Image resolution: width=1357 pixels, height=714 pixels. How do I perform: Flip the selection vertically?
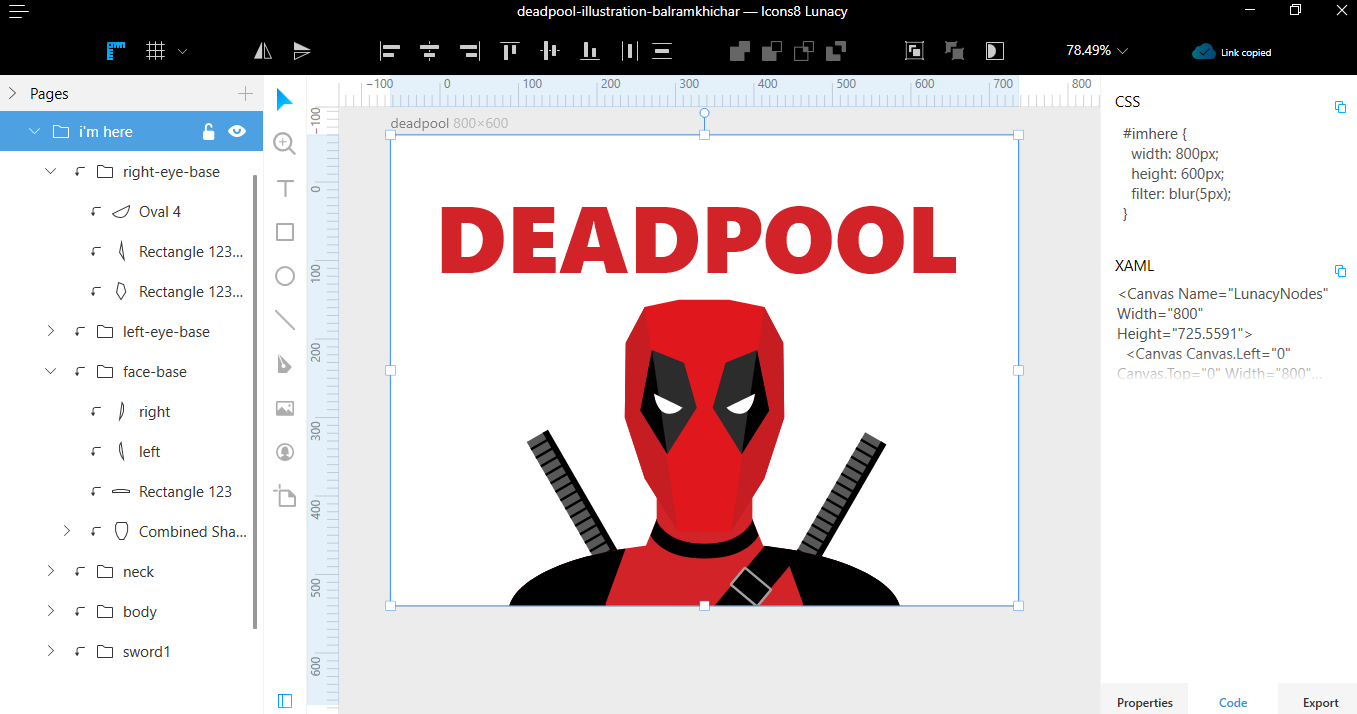(302, 51)
